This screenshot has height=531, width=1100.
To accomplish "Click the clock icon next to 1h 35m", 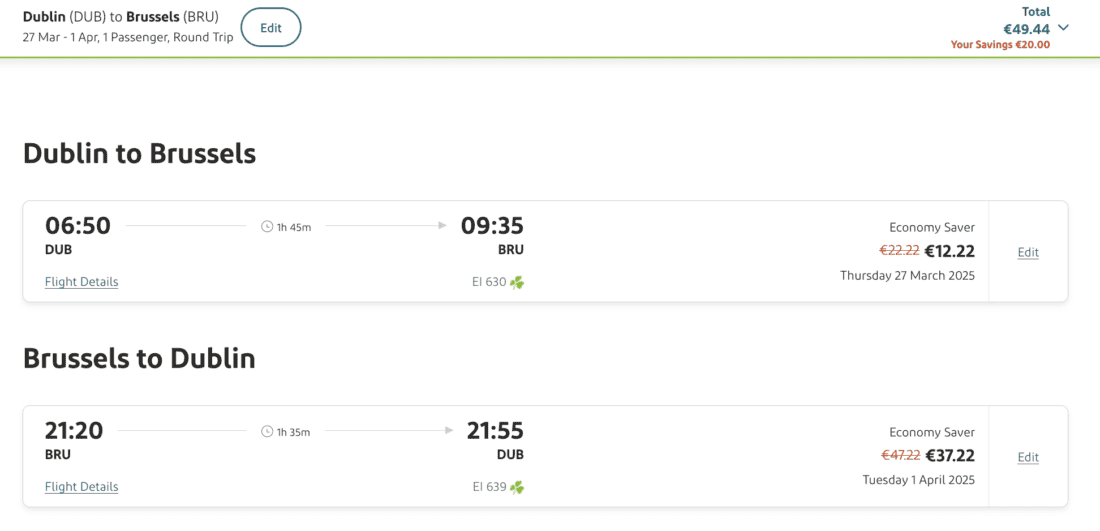I will pyautogui.click(x=267, y=432).
